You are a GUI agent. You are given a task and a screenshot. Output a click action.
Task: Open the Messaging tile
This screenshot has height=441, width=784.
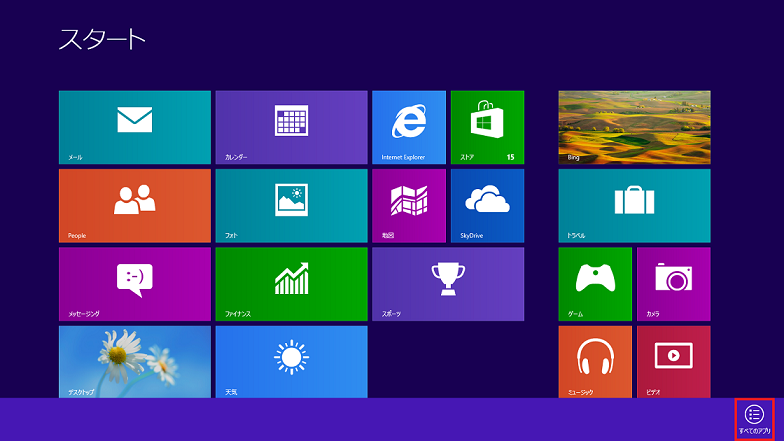coord(135,284)
